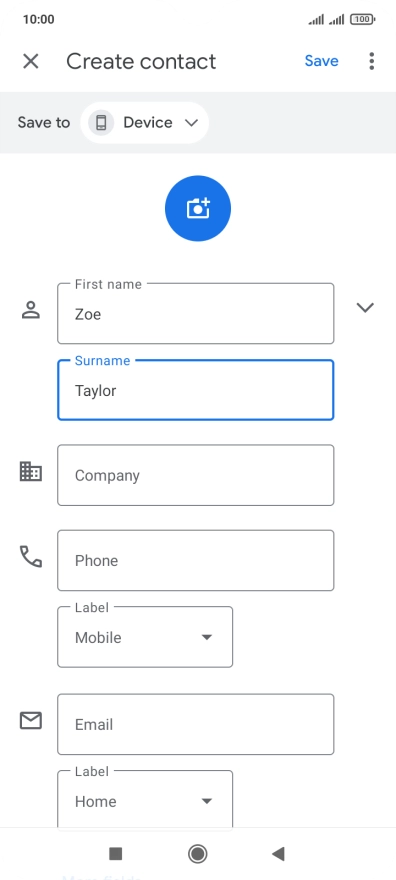
Task: Save the new contact
Action: pyautogui.click(x=321, y=61)
